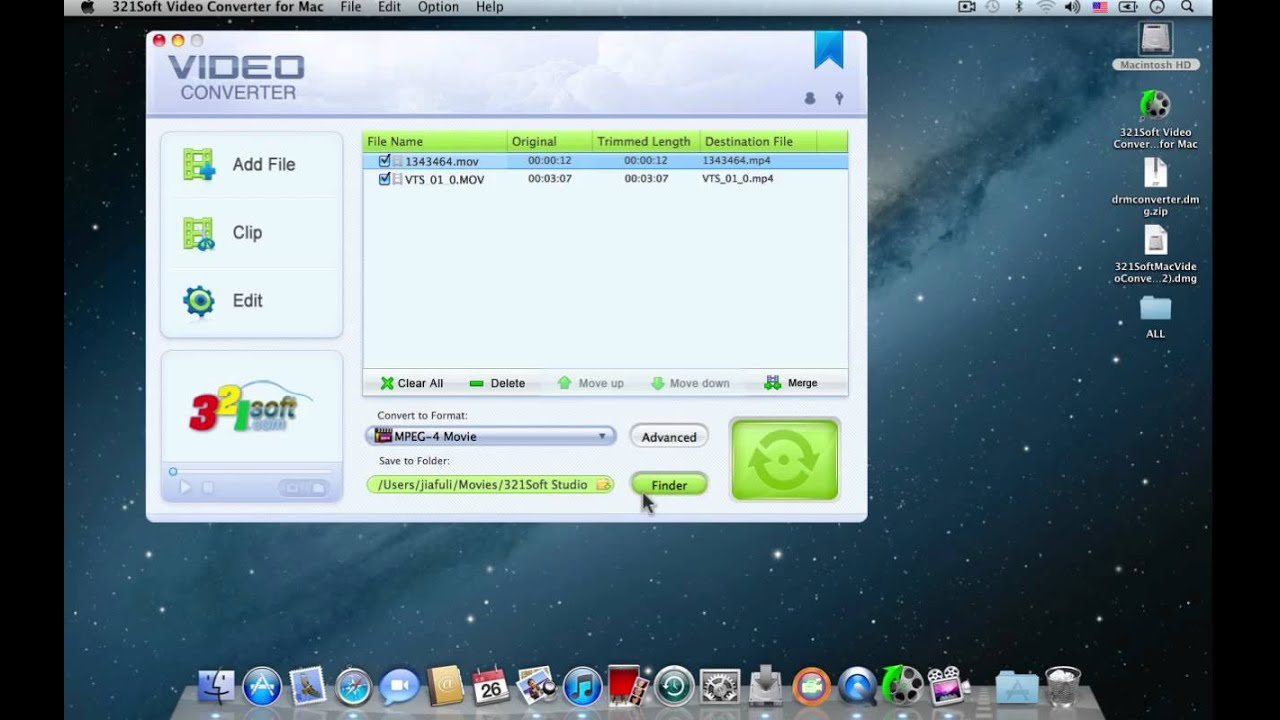Click the preview seek slider handle
Screen dimensions: 1280x720
173,471
